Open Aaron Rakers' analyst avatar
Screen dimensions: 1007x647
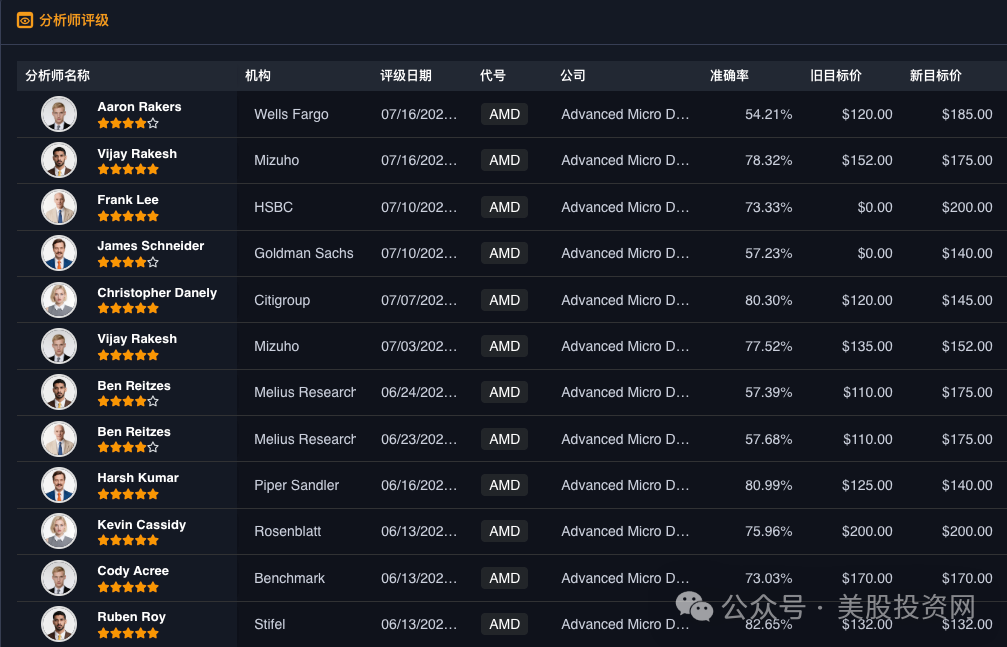[59, 114]
